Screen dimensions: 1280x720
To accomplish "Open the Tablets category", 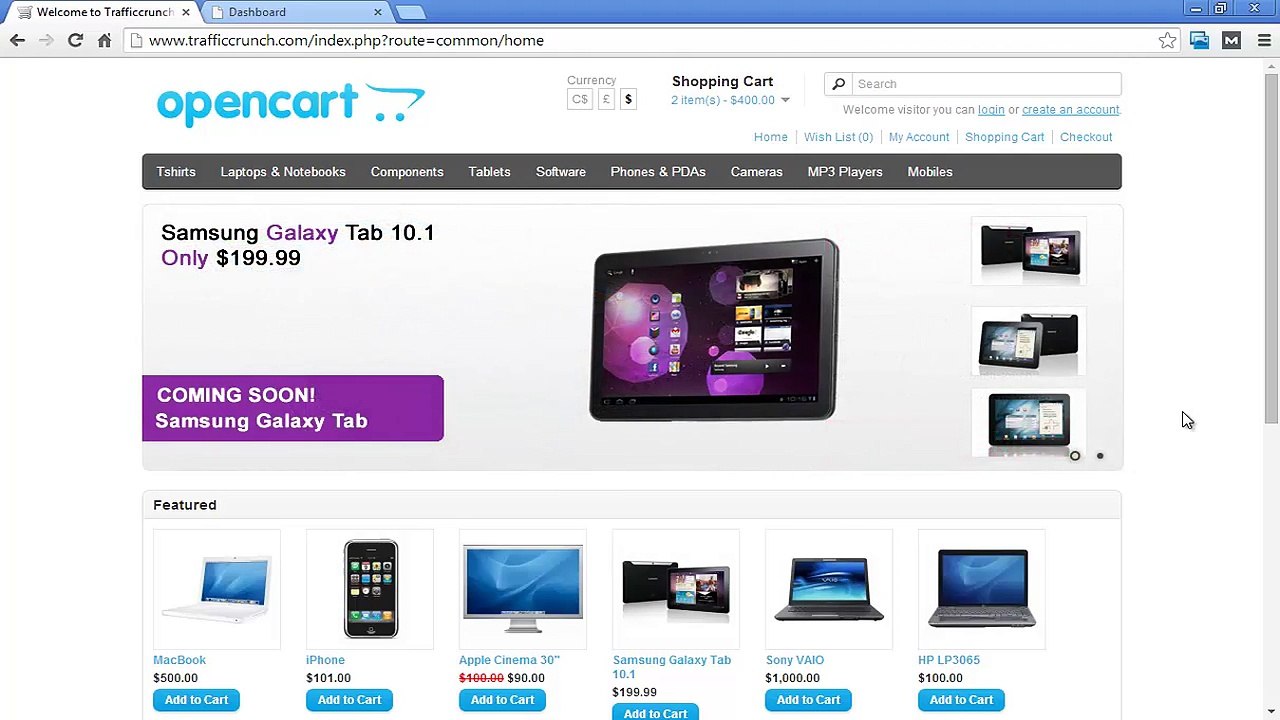I will pyautogui.click(x=489, y=172).
